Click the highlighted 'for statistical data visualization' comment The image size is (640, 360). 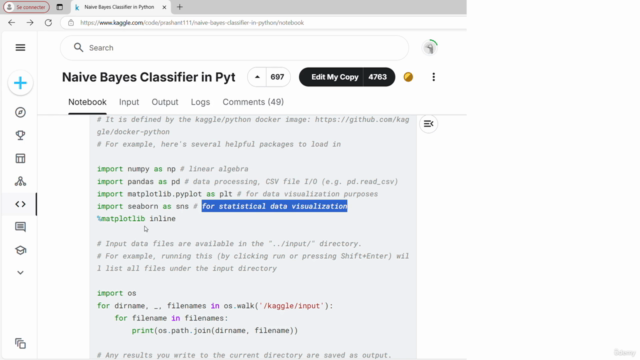274,206
